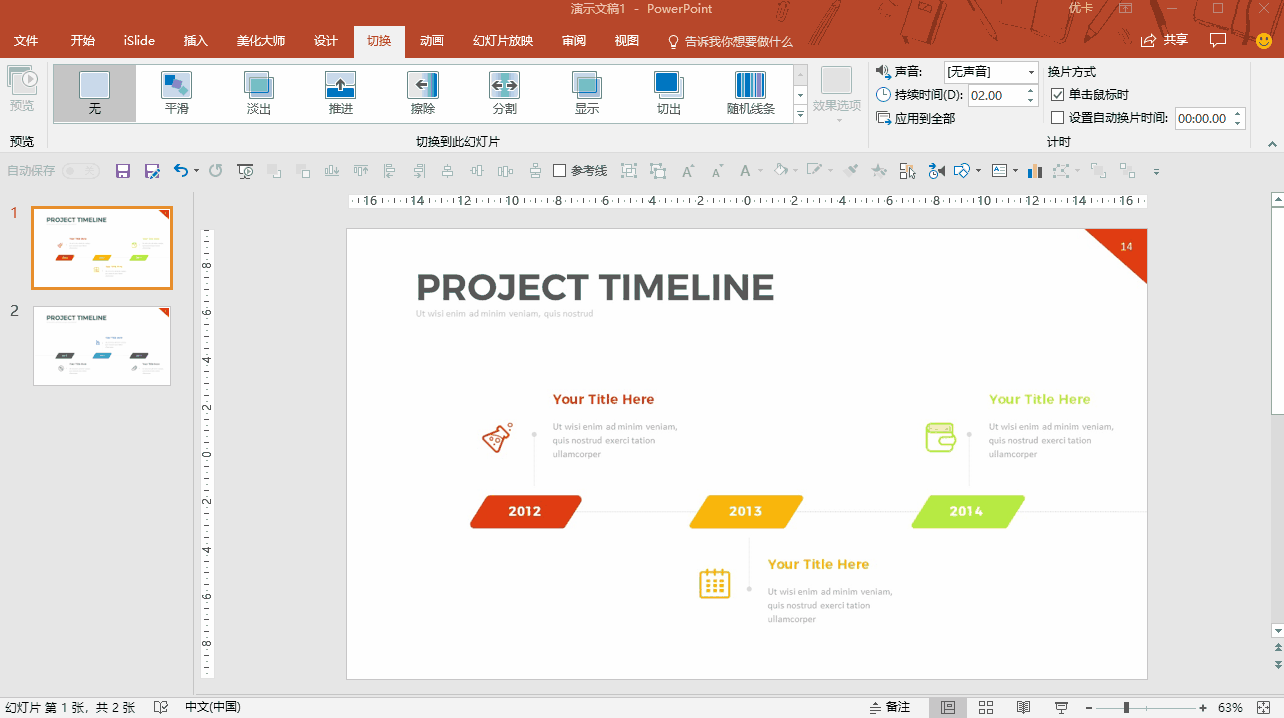Pick the 随机线条 (Random Bars) transition
The height and width of the screenshot is (718, 1284).
pyautogui.click(x=750, y=93)
